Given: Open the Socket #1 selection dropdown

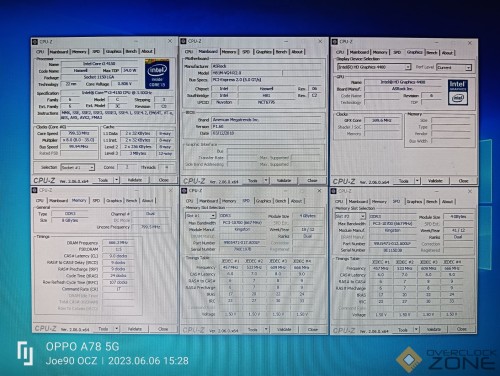Looking at the screenshot, I should (x=91, y=167).
